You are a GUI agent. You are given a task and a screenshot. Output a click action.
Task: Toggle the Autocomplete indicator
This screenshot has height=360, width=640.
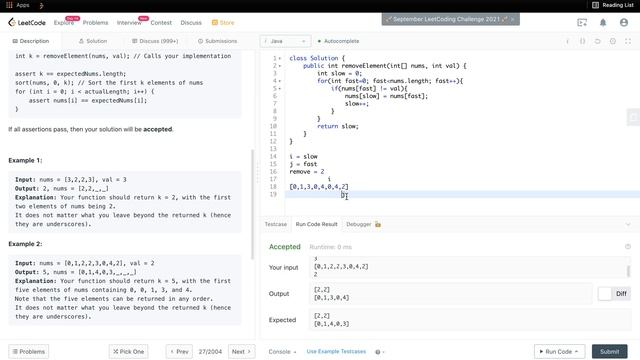point(338,41)
